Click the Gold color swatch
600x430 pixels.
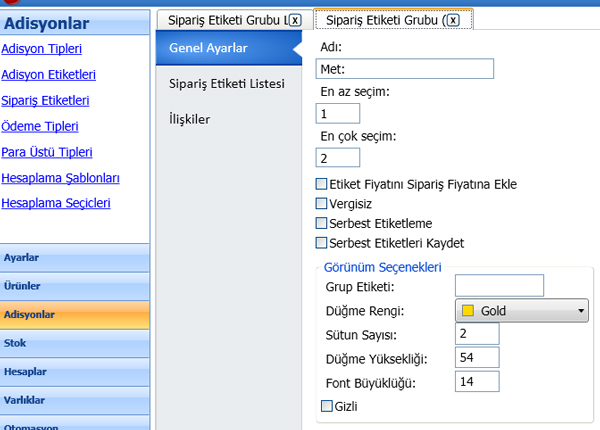tap(467, 311)
